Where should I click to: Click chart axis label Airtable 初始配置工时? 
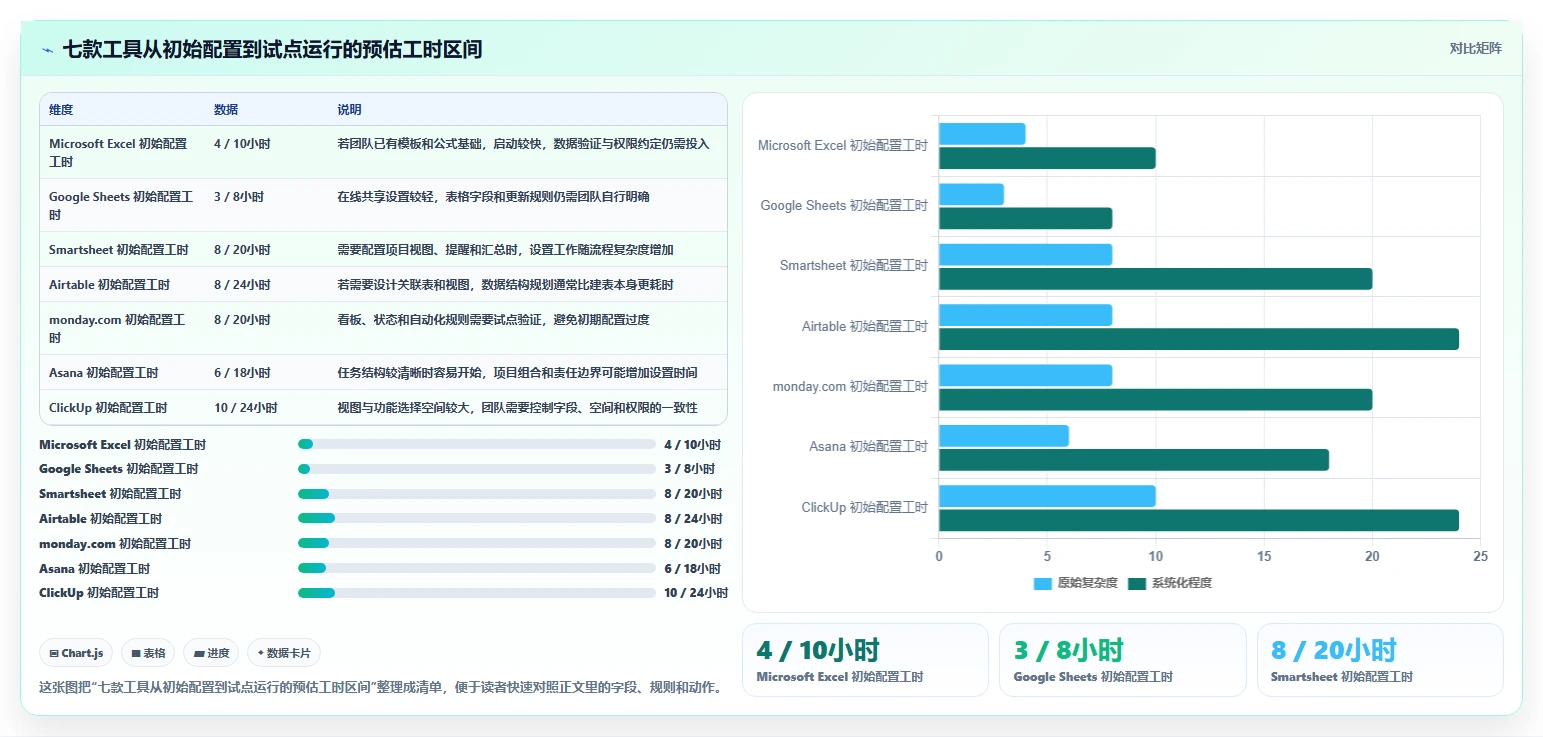pos(865,326)
